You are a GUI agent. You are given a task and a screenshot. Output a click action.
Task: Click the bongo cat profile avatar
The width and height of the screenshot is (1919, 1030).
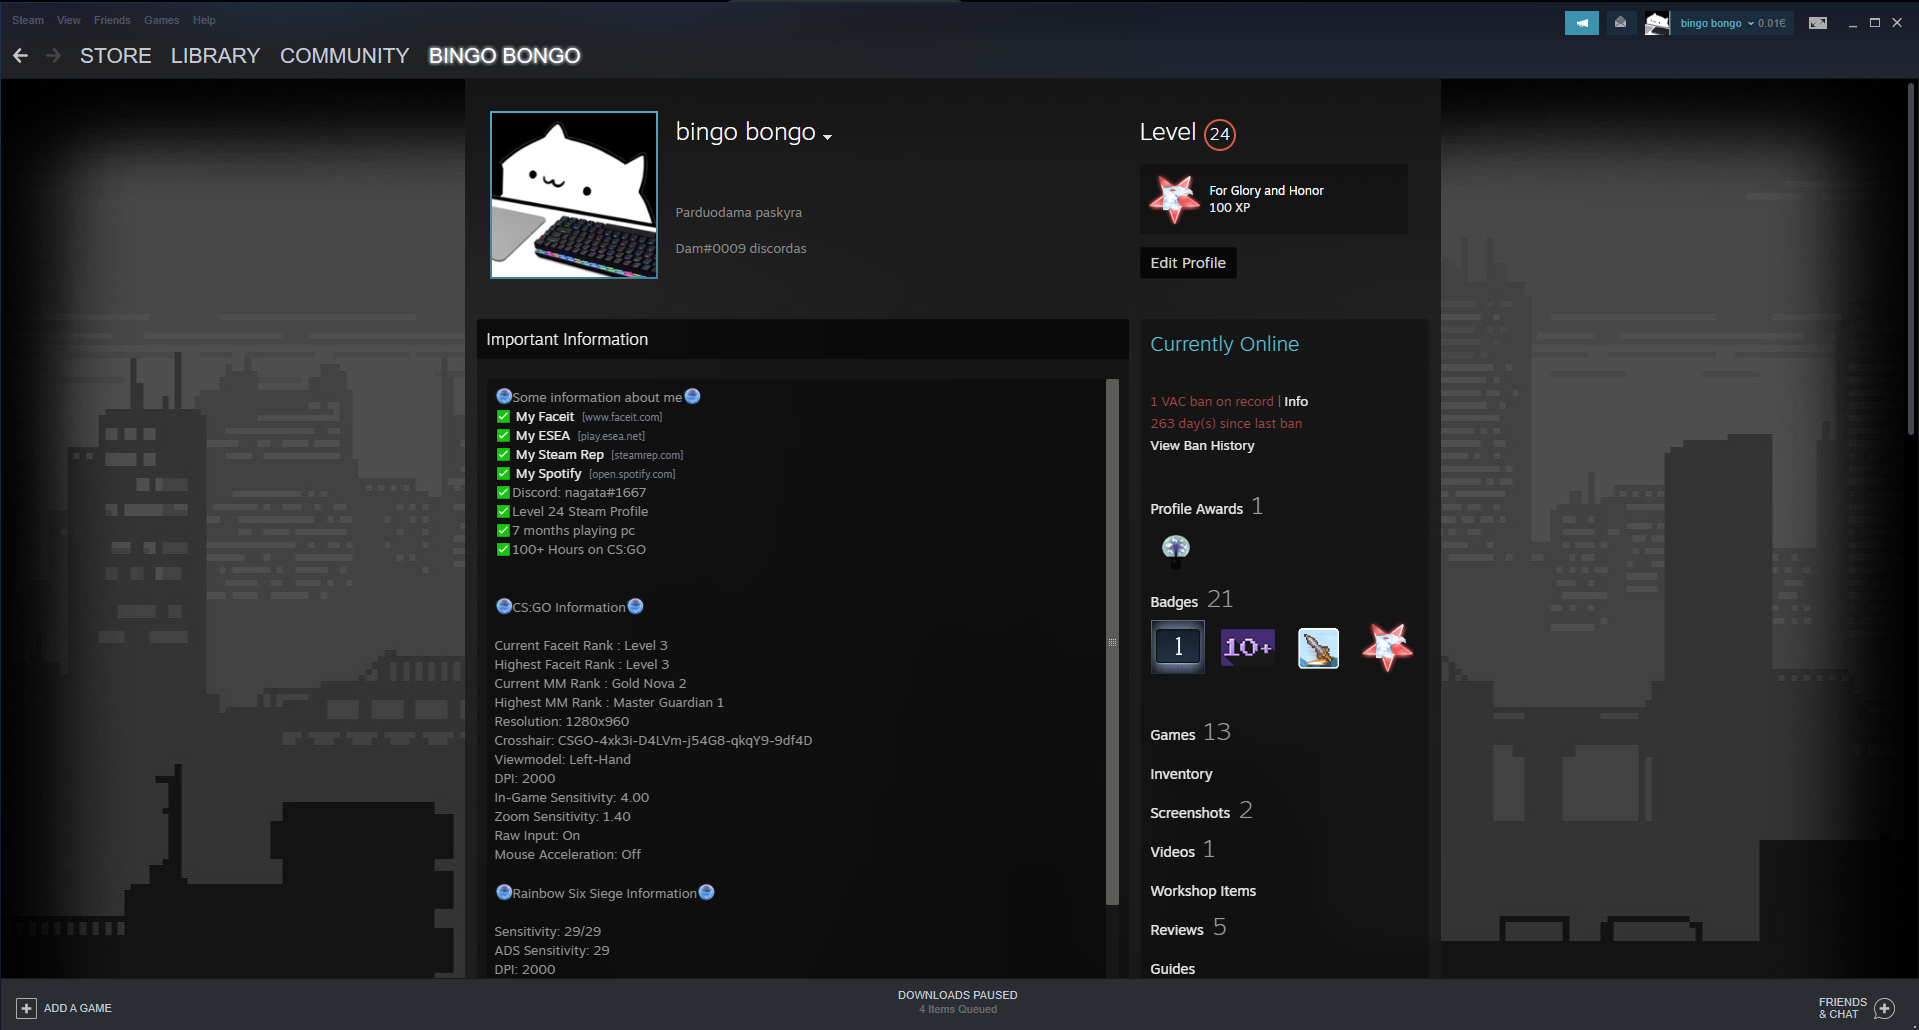[x=574, y=195]
